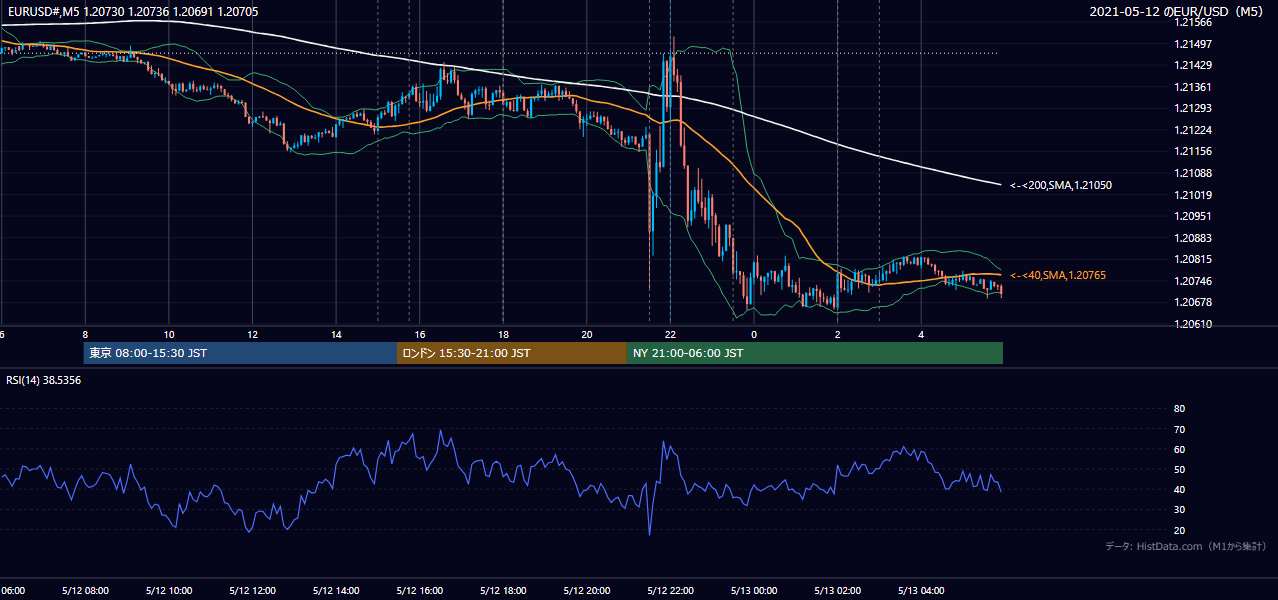Click RSI scale value 80
Screen dimensions: 1278x600
[x=1179, y=409]
